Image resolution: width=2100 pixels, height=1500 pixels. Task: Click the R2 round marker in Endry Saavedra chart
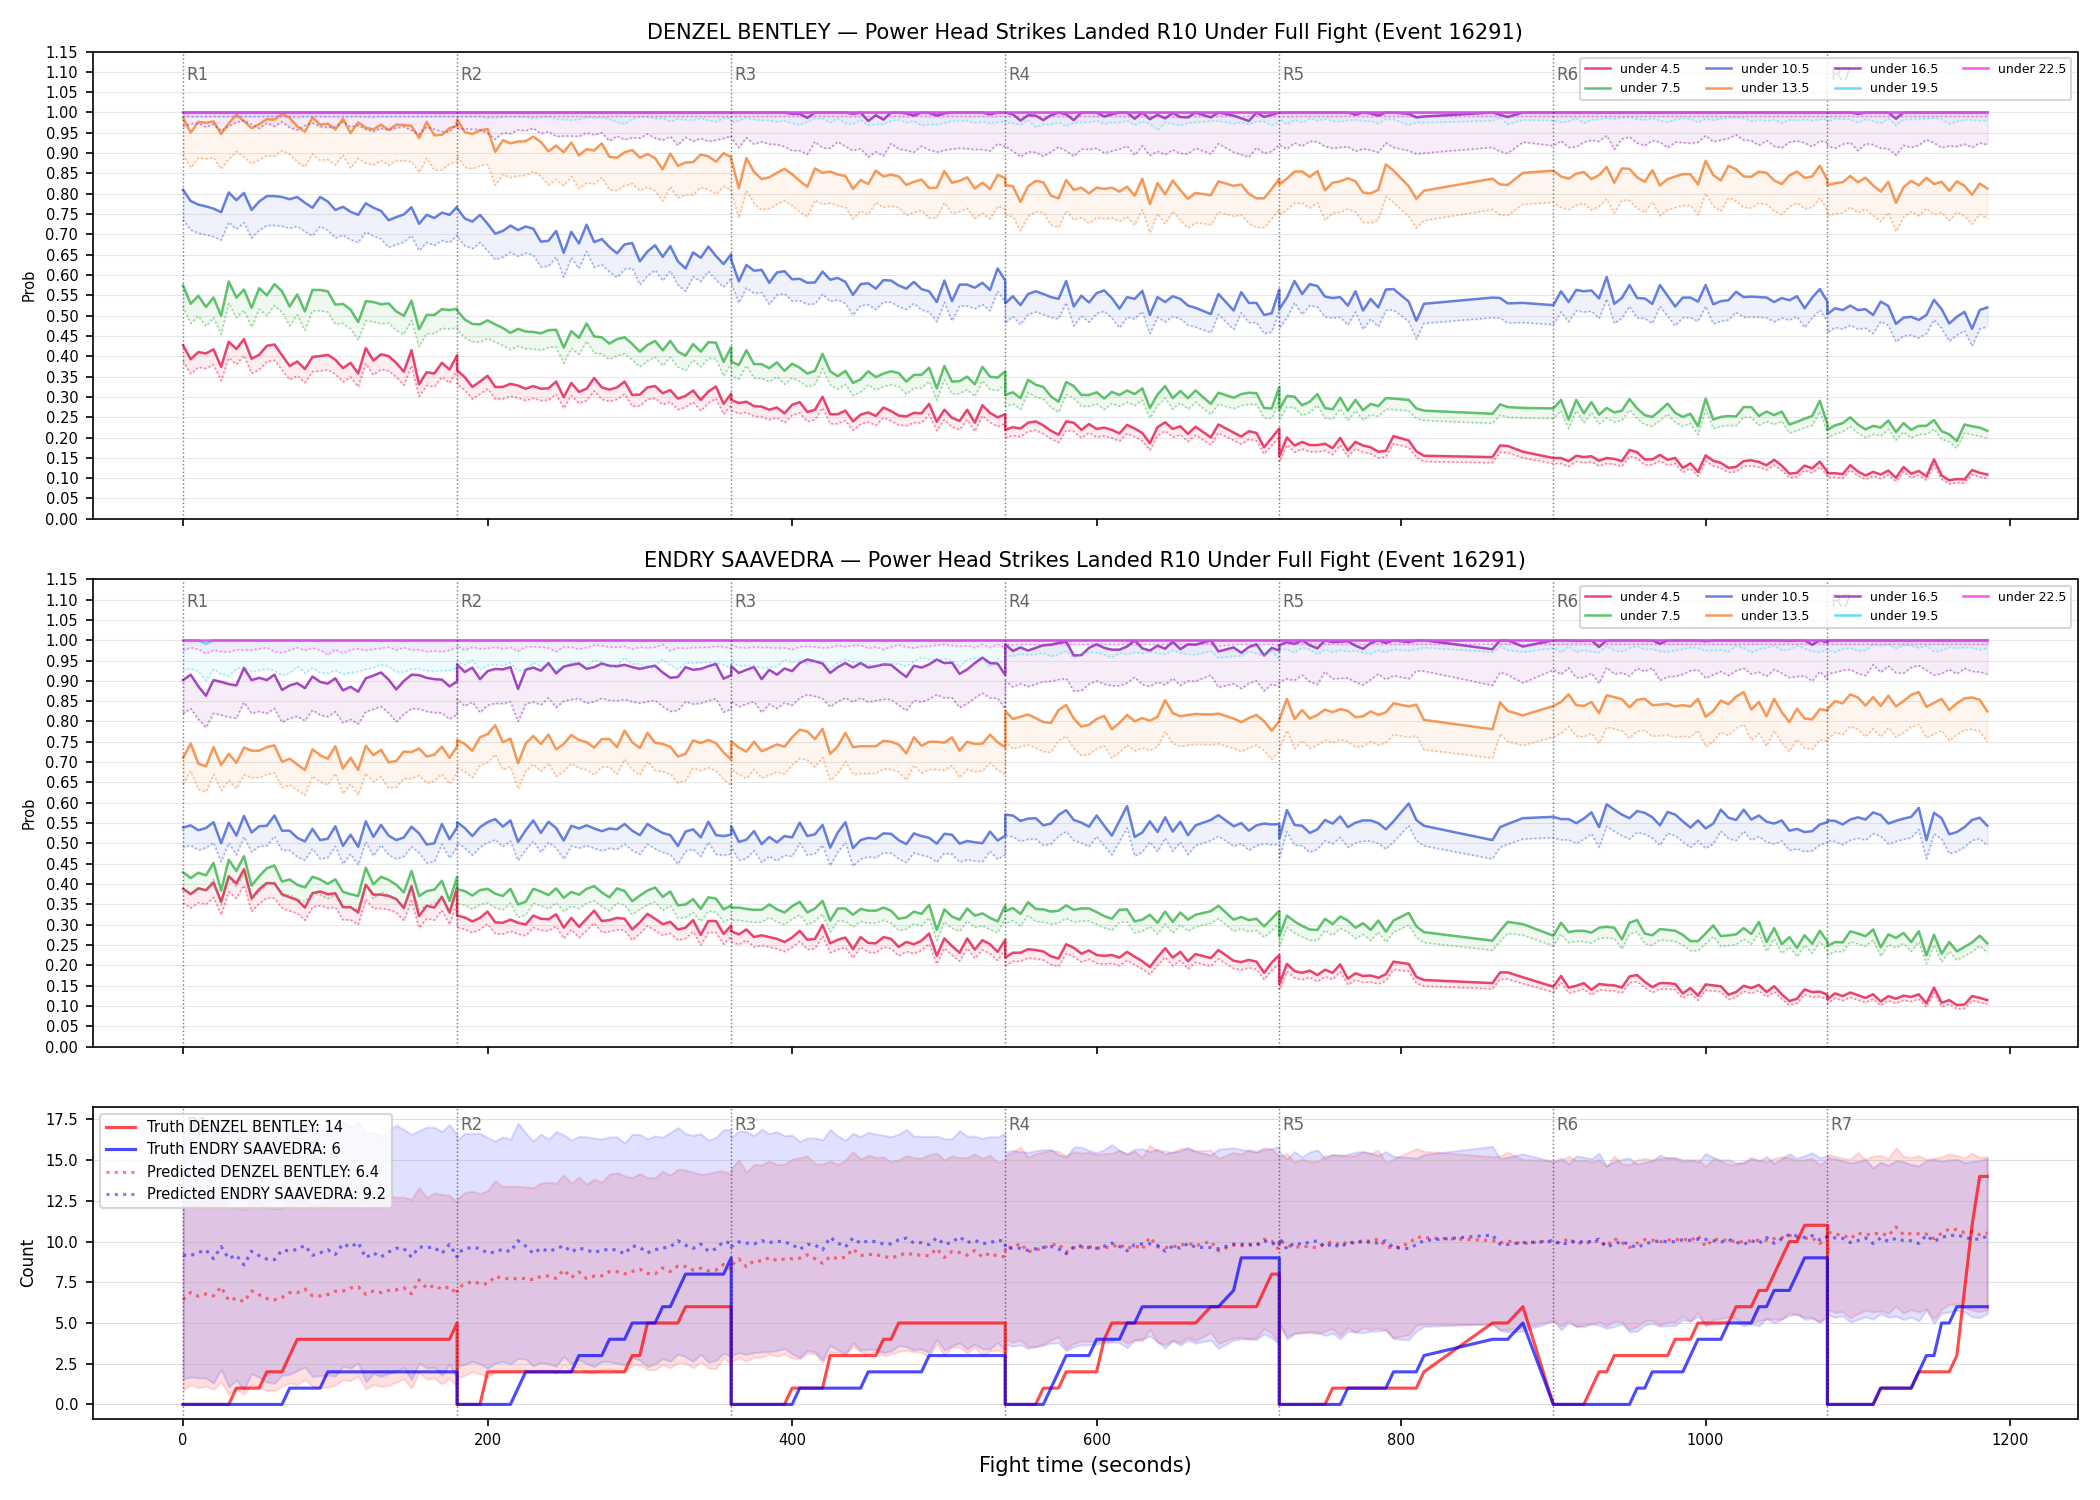point(471,601)
